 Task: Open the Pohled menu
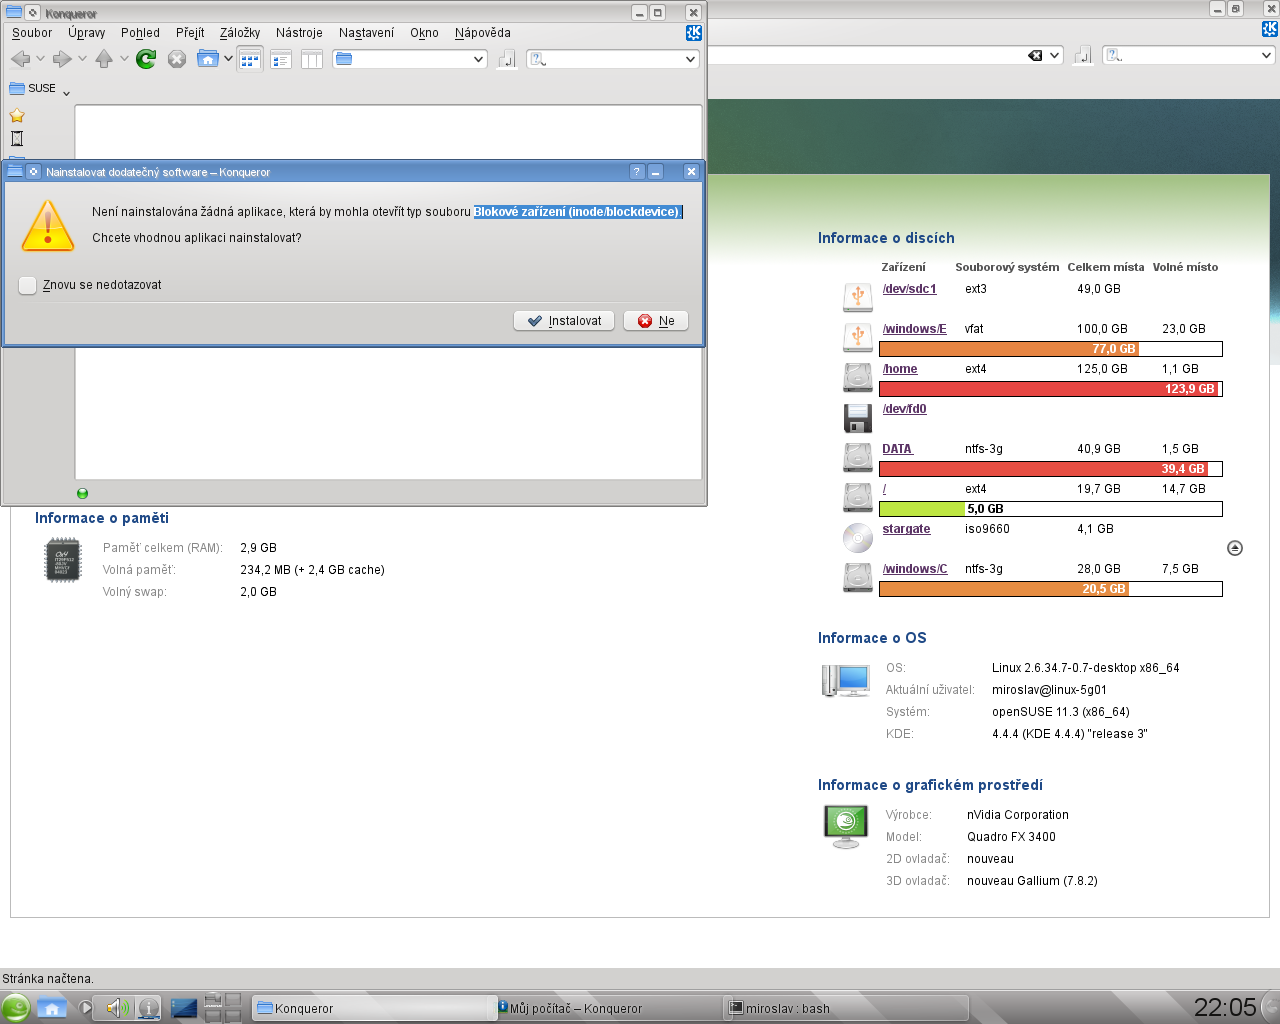coord(140,33)
